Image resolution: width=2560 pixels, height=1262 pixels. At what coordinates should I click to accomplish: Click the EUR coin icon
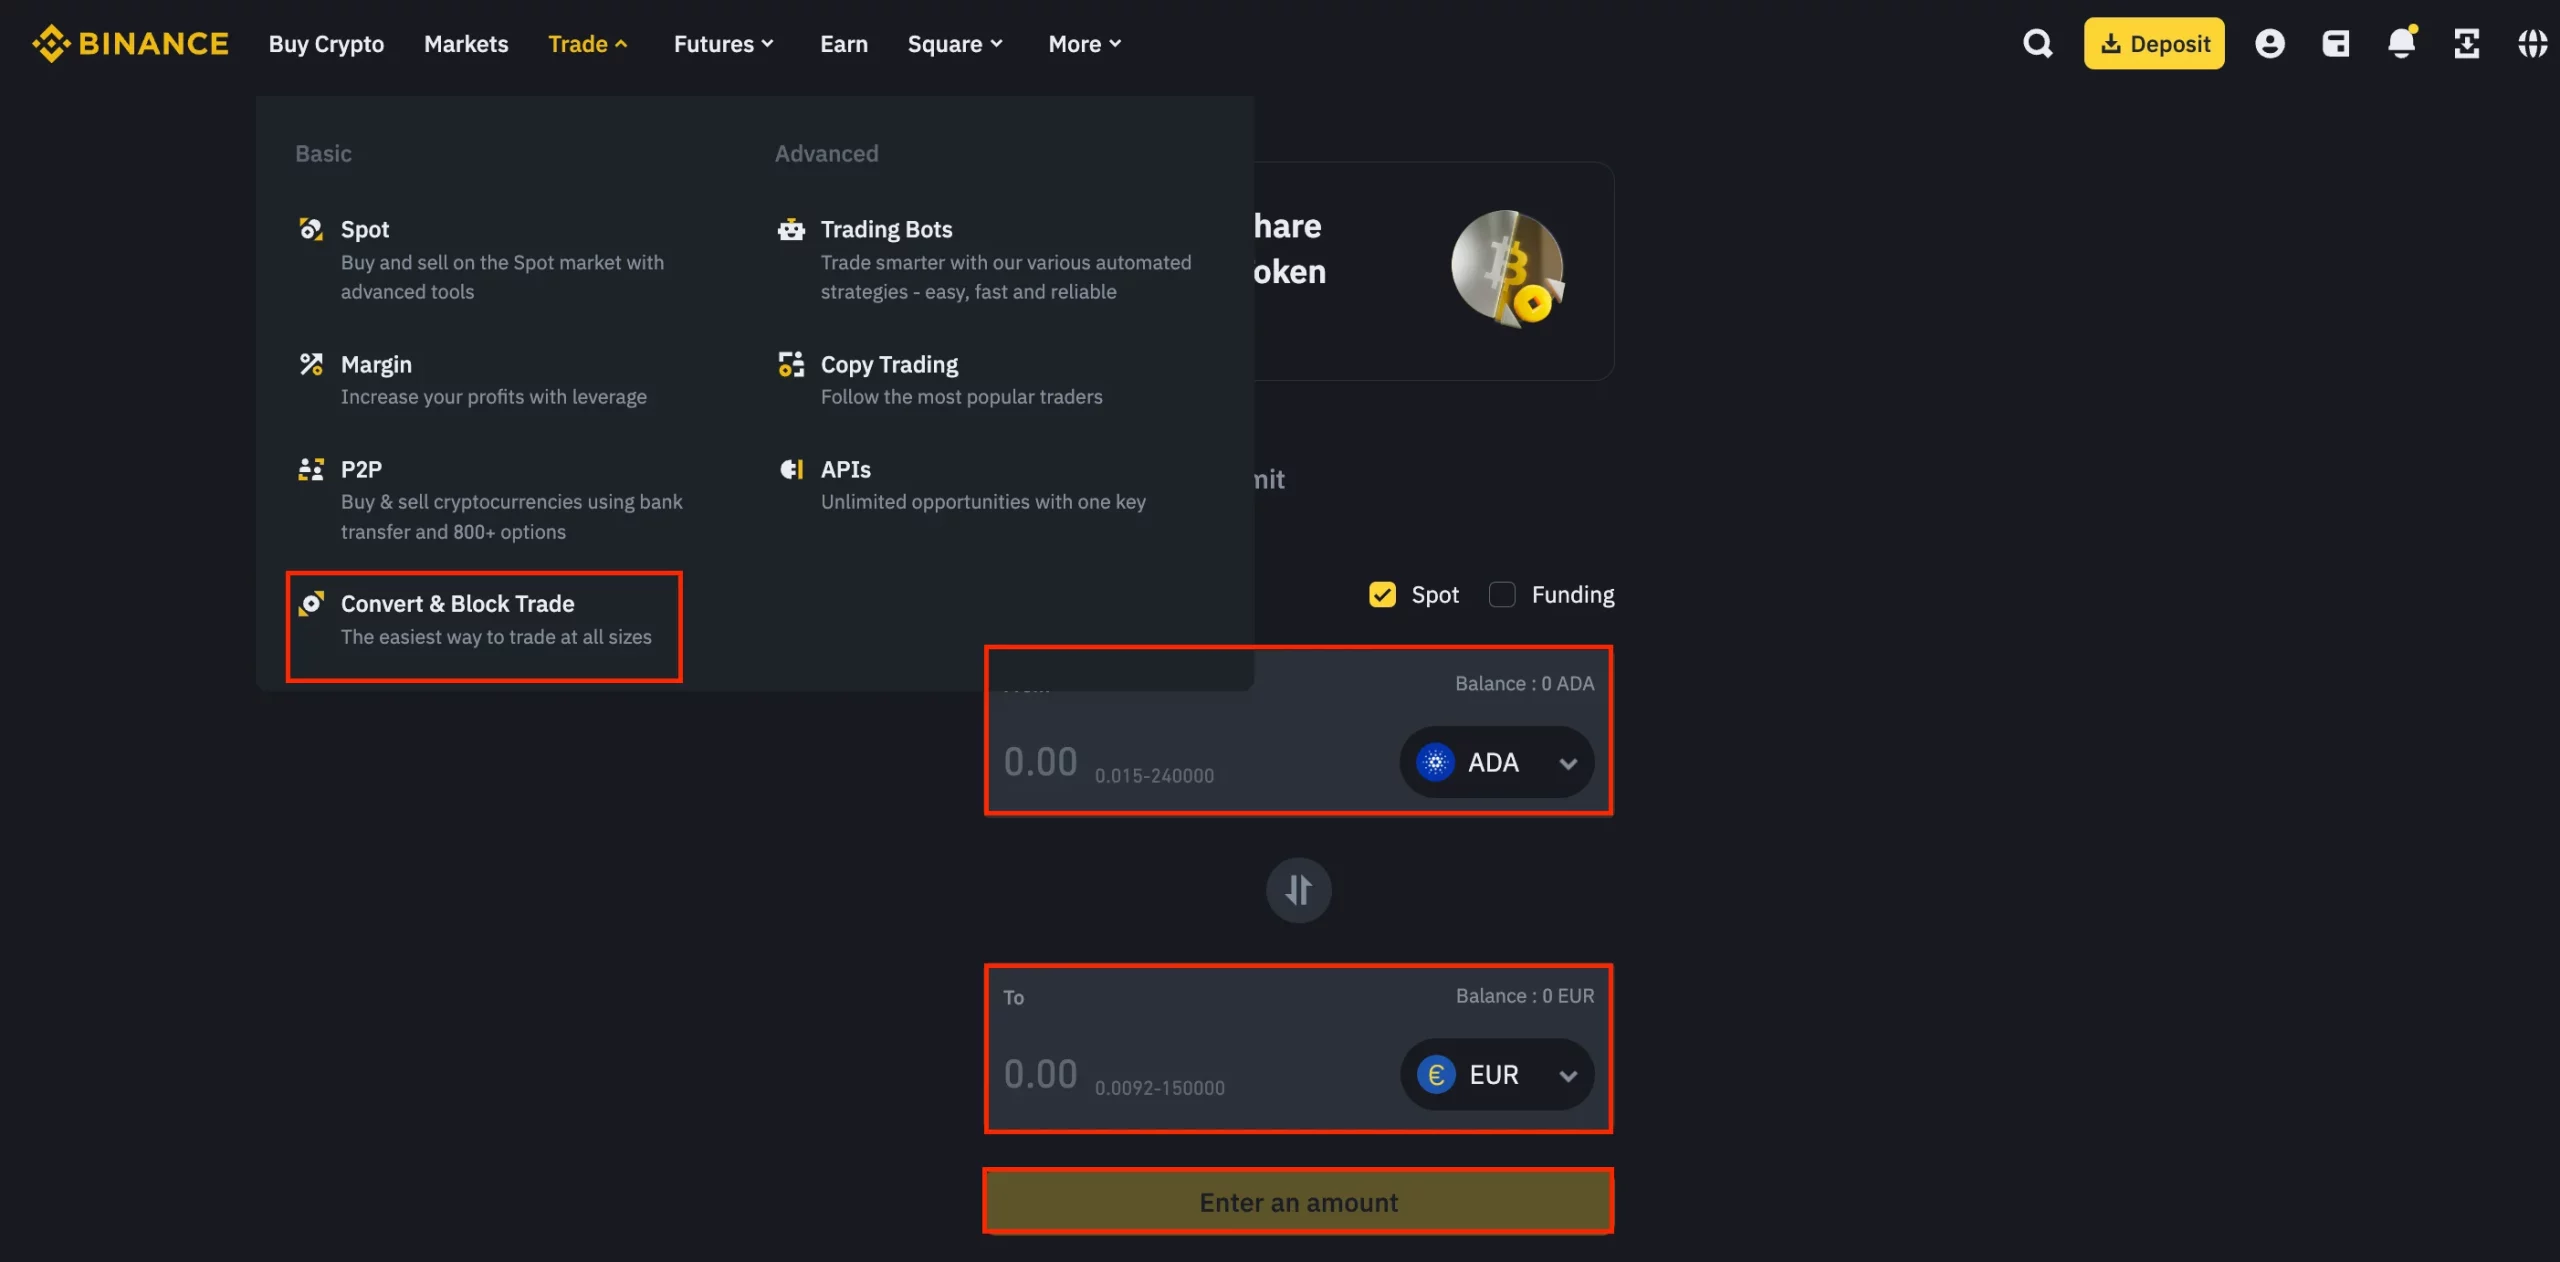point(1436,1074)
